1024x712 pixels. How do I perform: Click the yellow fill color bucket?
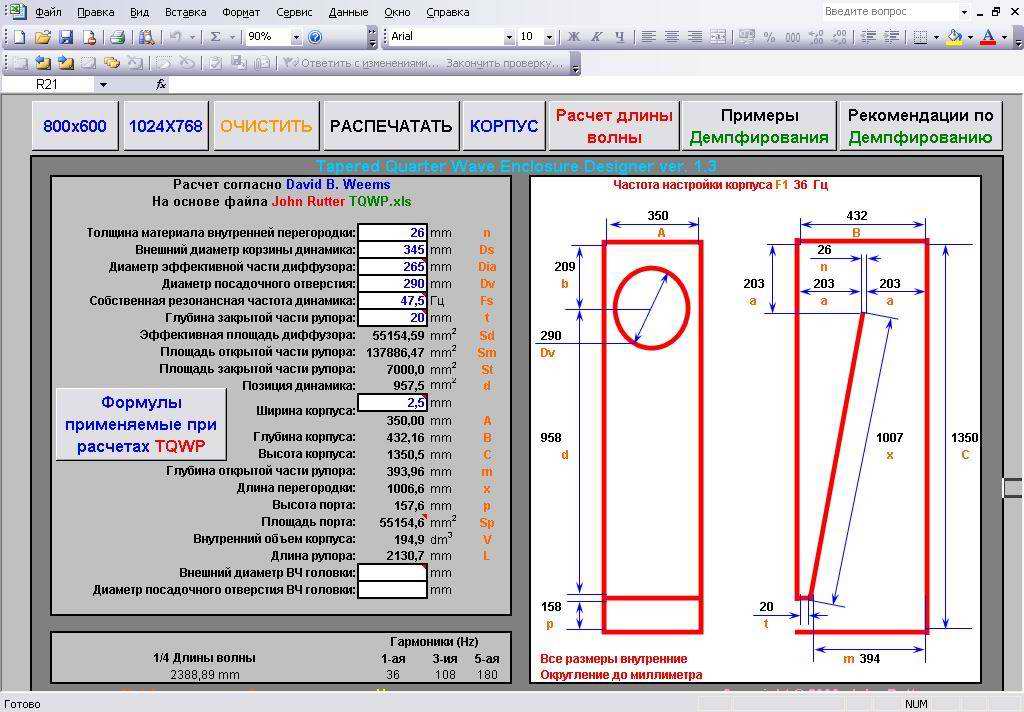(x=955, y=37)
